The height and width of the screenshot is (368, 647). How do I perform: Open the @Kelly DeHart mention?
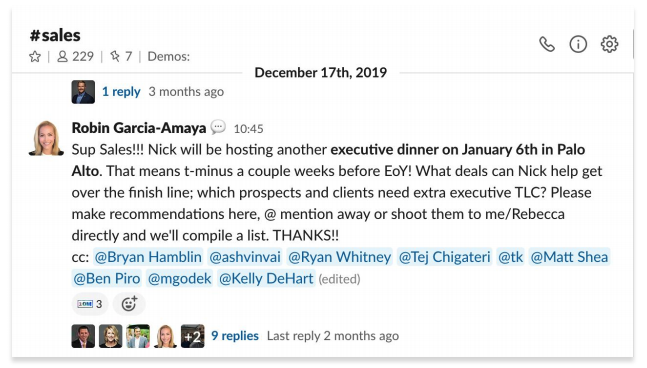tap(266, 278)
